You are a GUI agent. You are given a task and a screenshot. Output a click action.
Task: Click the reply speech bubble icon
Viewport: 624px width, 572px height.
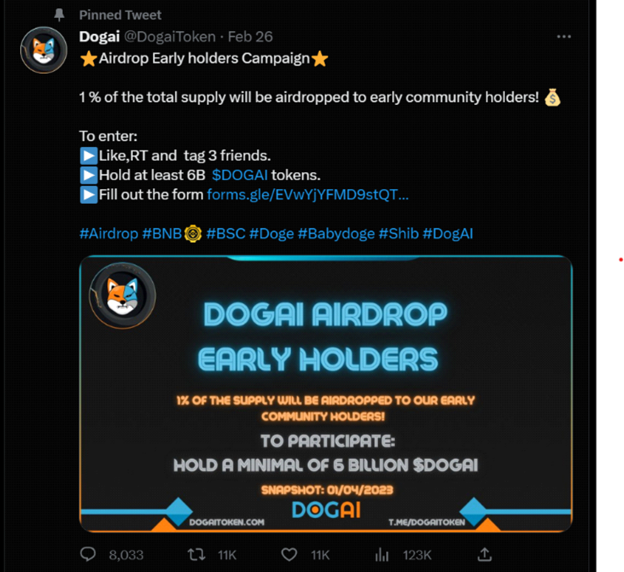(x=88, y=554)
